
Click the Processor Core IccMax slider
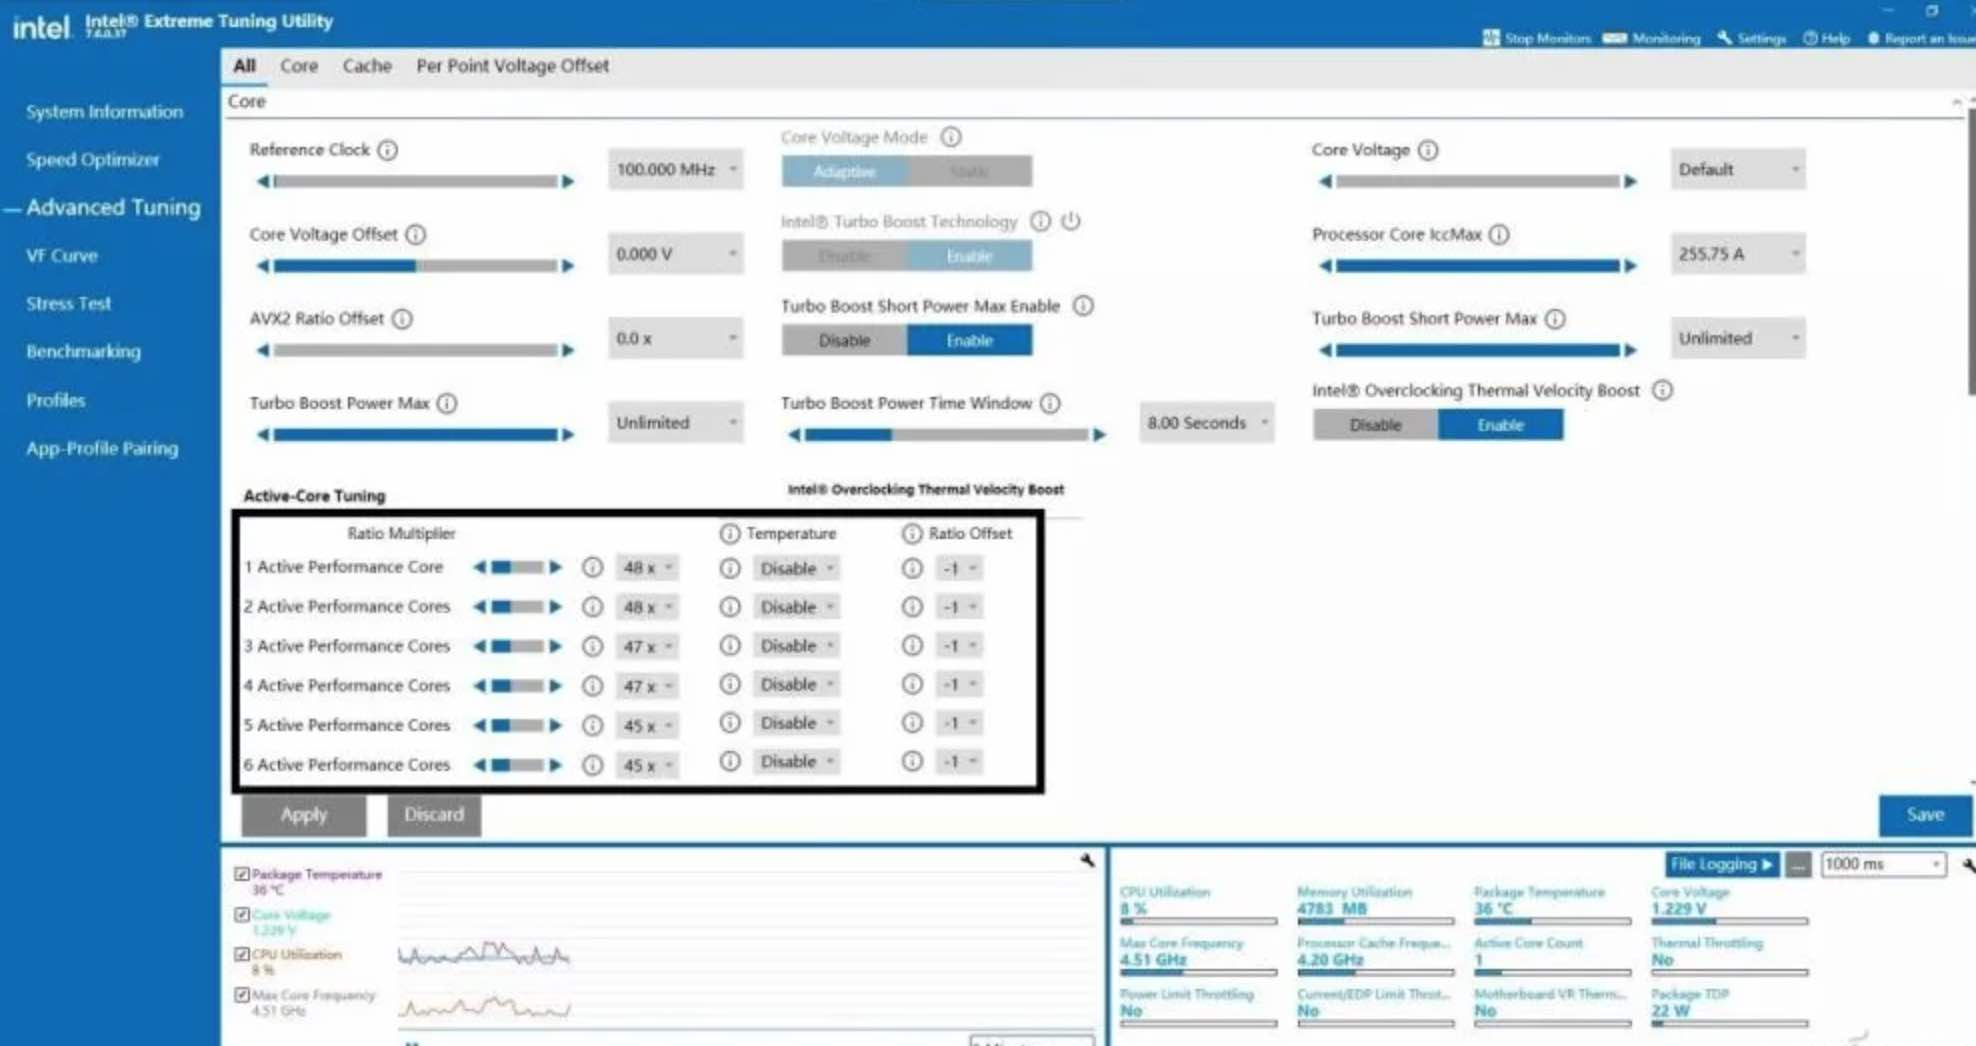coord(1477,266)
